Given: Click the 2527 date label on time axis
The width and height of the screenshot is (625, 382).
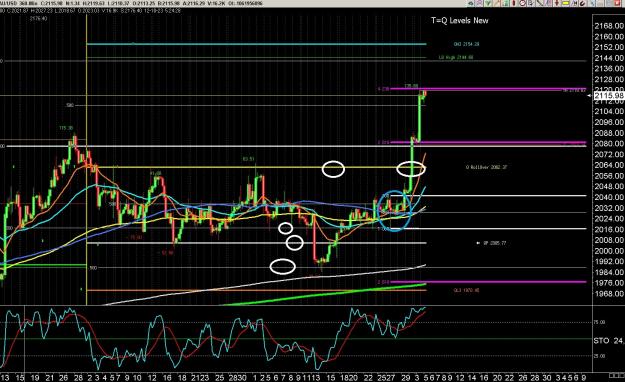Looking at the screenshot, I should [x=386, y=378].
